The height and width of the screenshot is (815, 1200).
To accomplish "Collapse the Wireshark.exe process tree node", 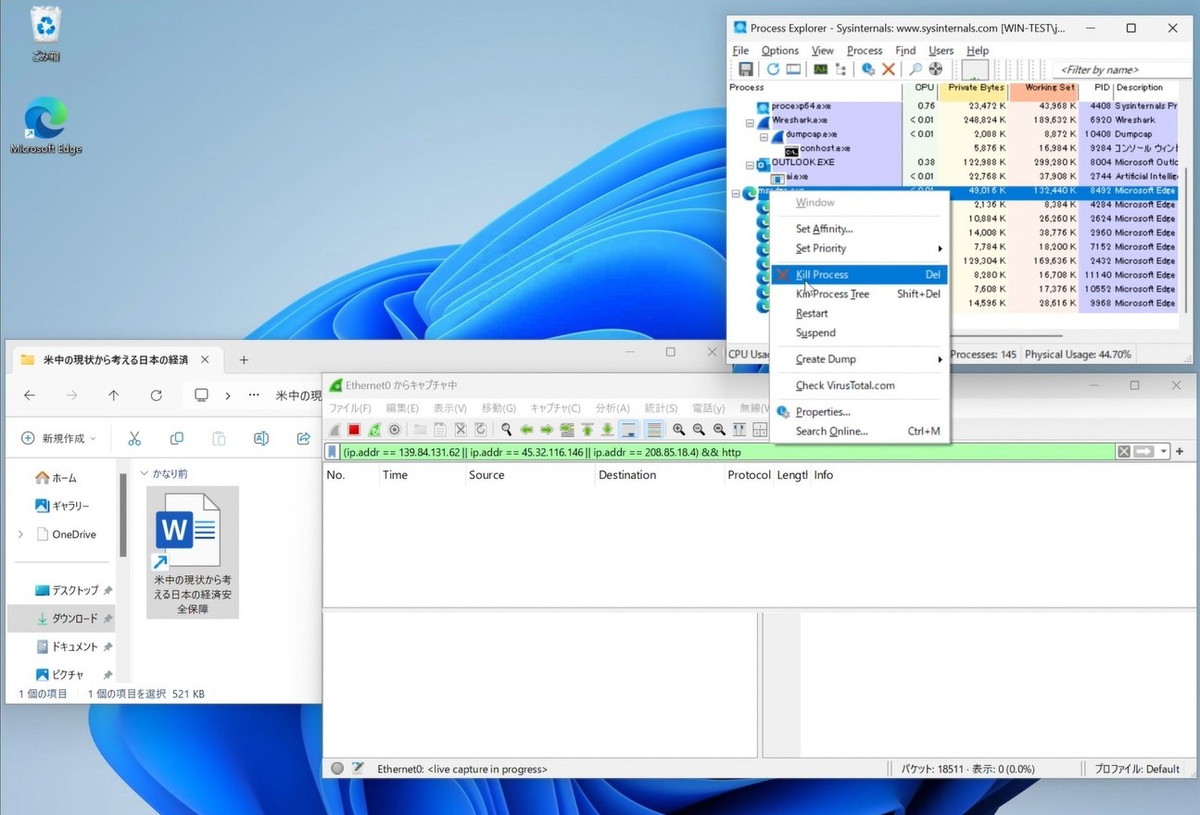I will [750, 122].
